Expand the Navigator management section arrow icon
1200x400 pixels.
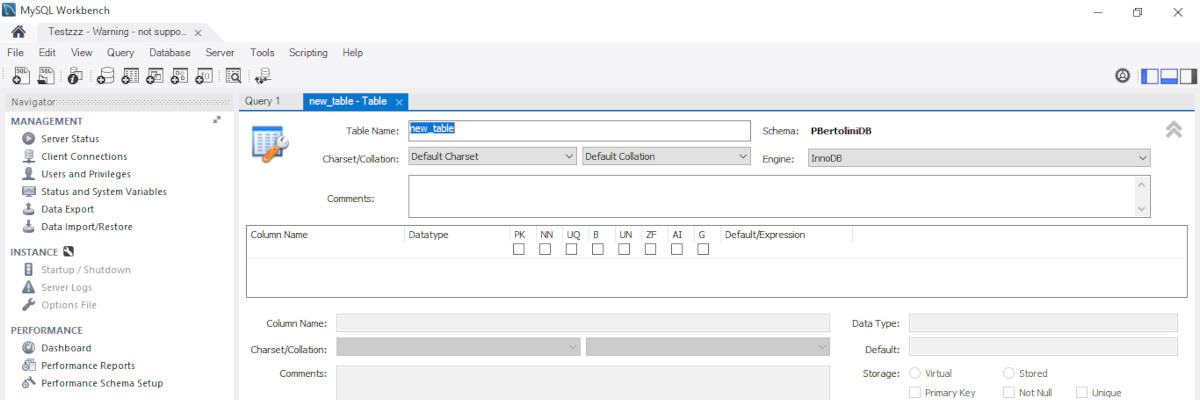217,120
